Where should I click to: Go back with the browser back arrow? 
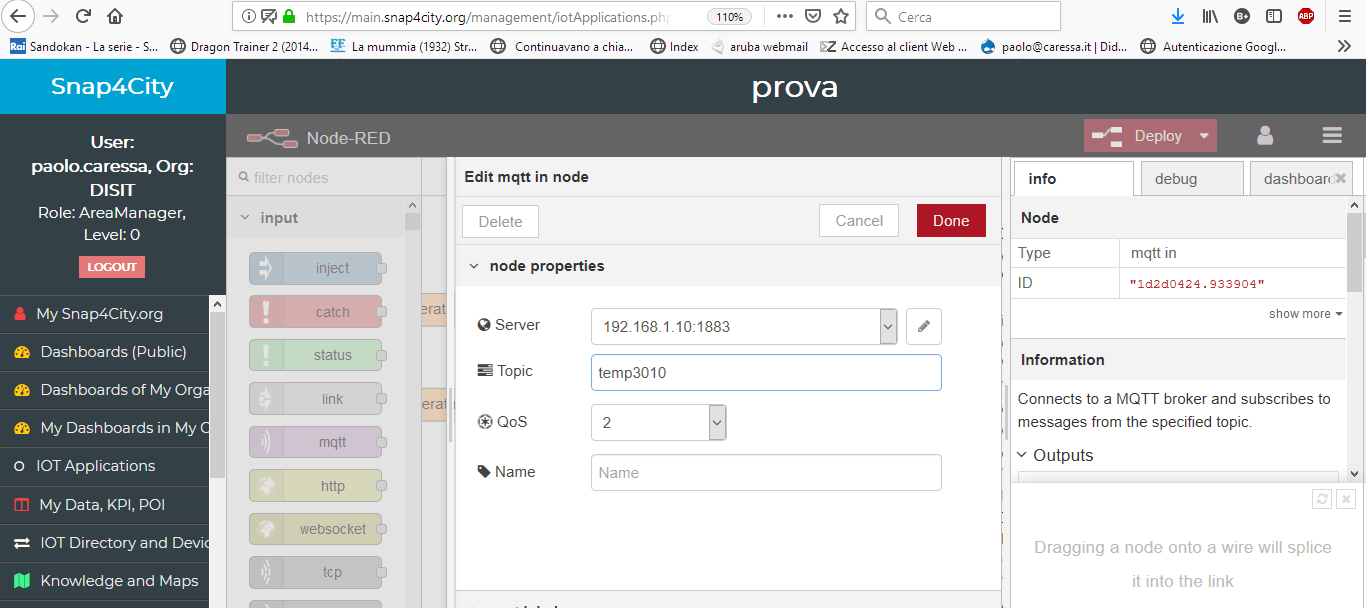[19, 16]
